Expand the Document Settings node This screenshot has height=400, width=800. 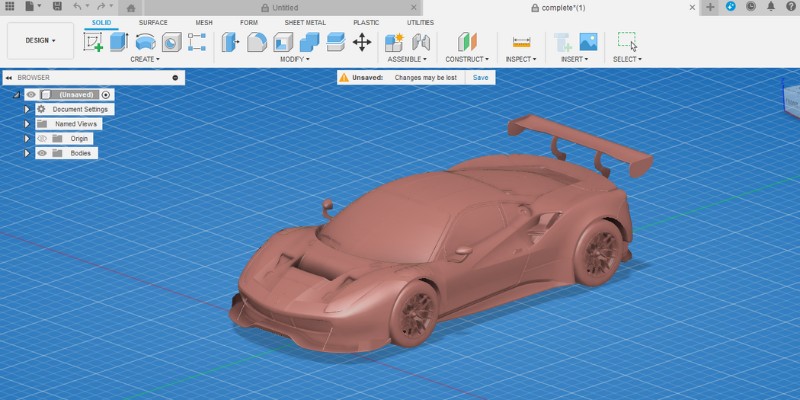pyautogui.click(x=28, y=109)
